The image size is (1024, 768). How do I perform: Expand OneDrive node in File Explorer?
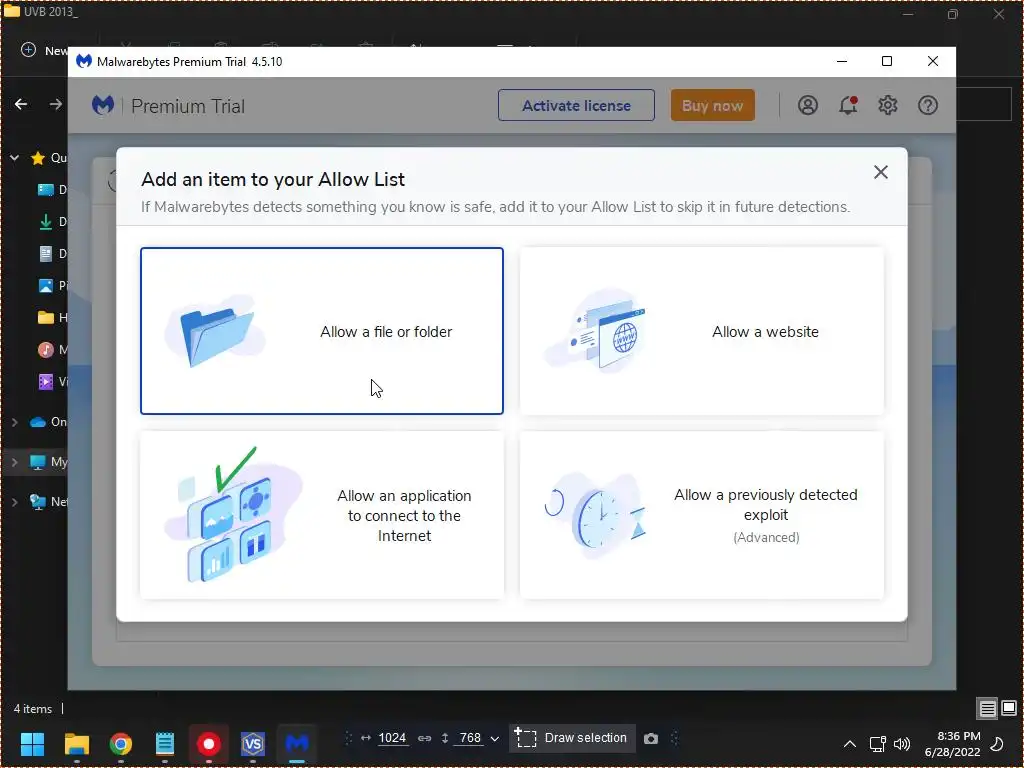pyautogui.click(x=14, y=422)
